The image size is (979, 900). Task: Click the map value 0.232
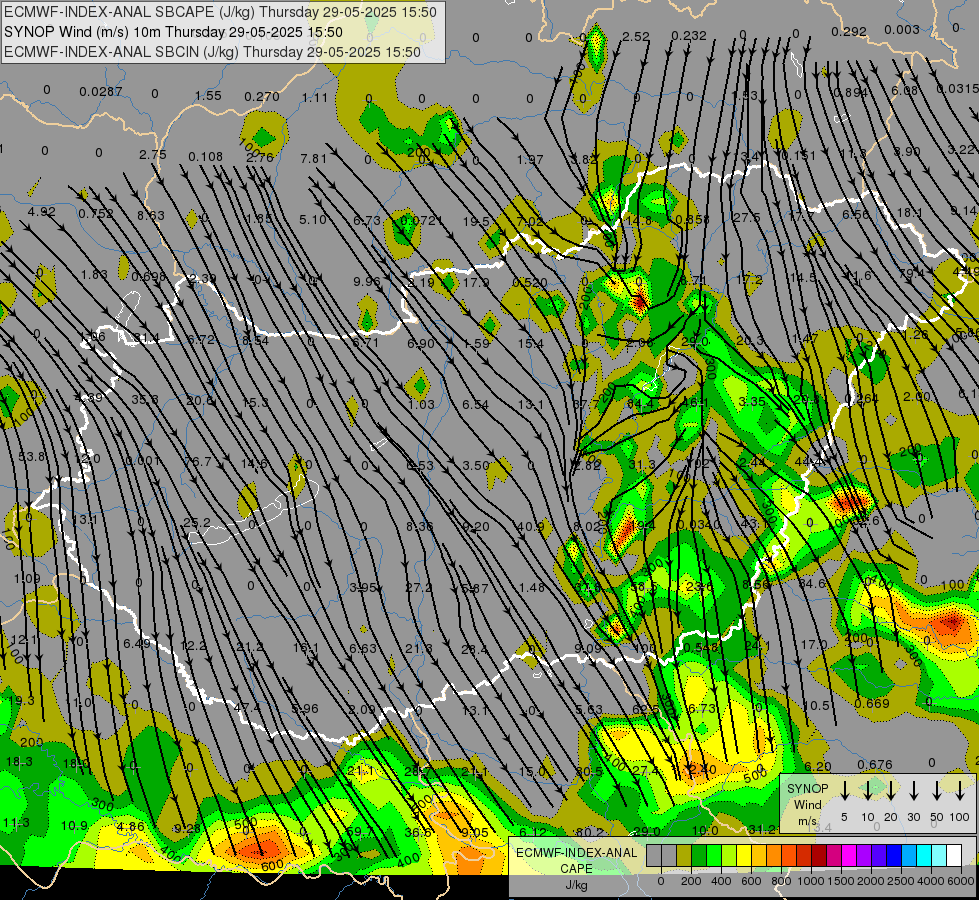689,36
